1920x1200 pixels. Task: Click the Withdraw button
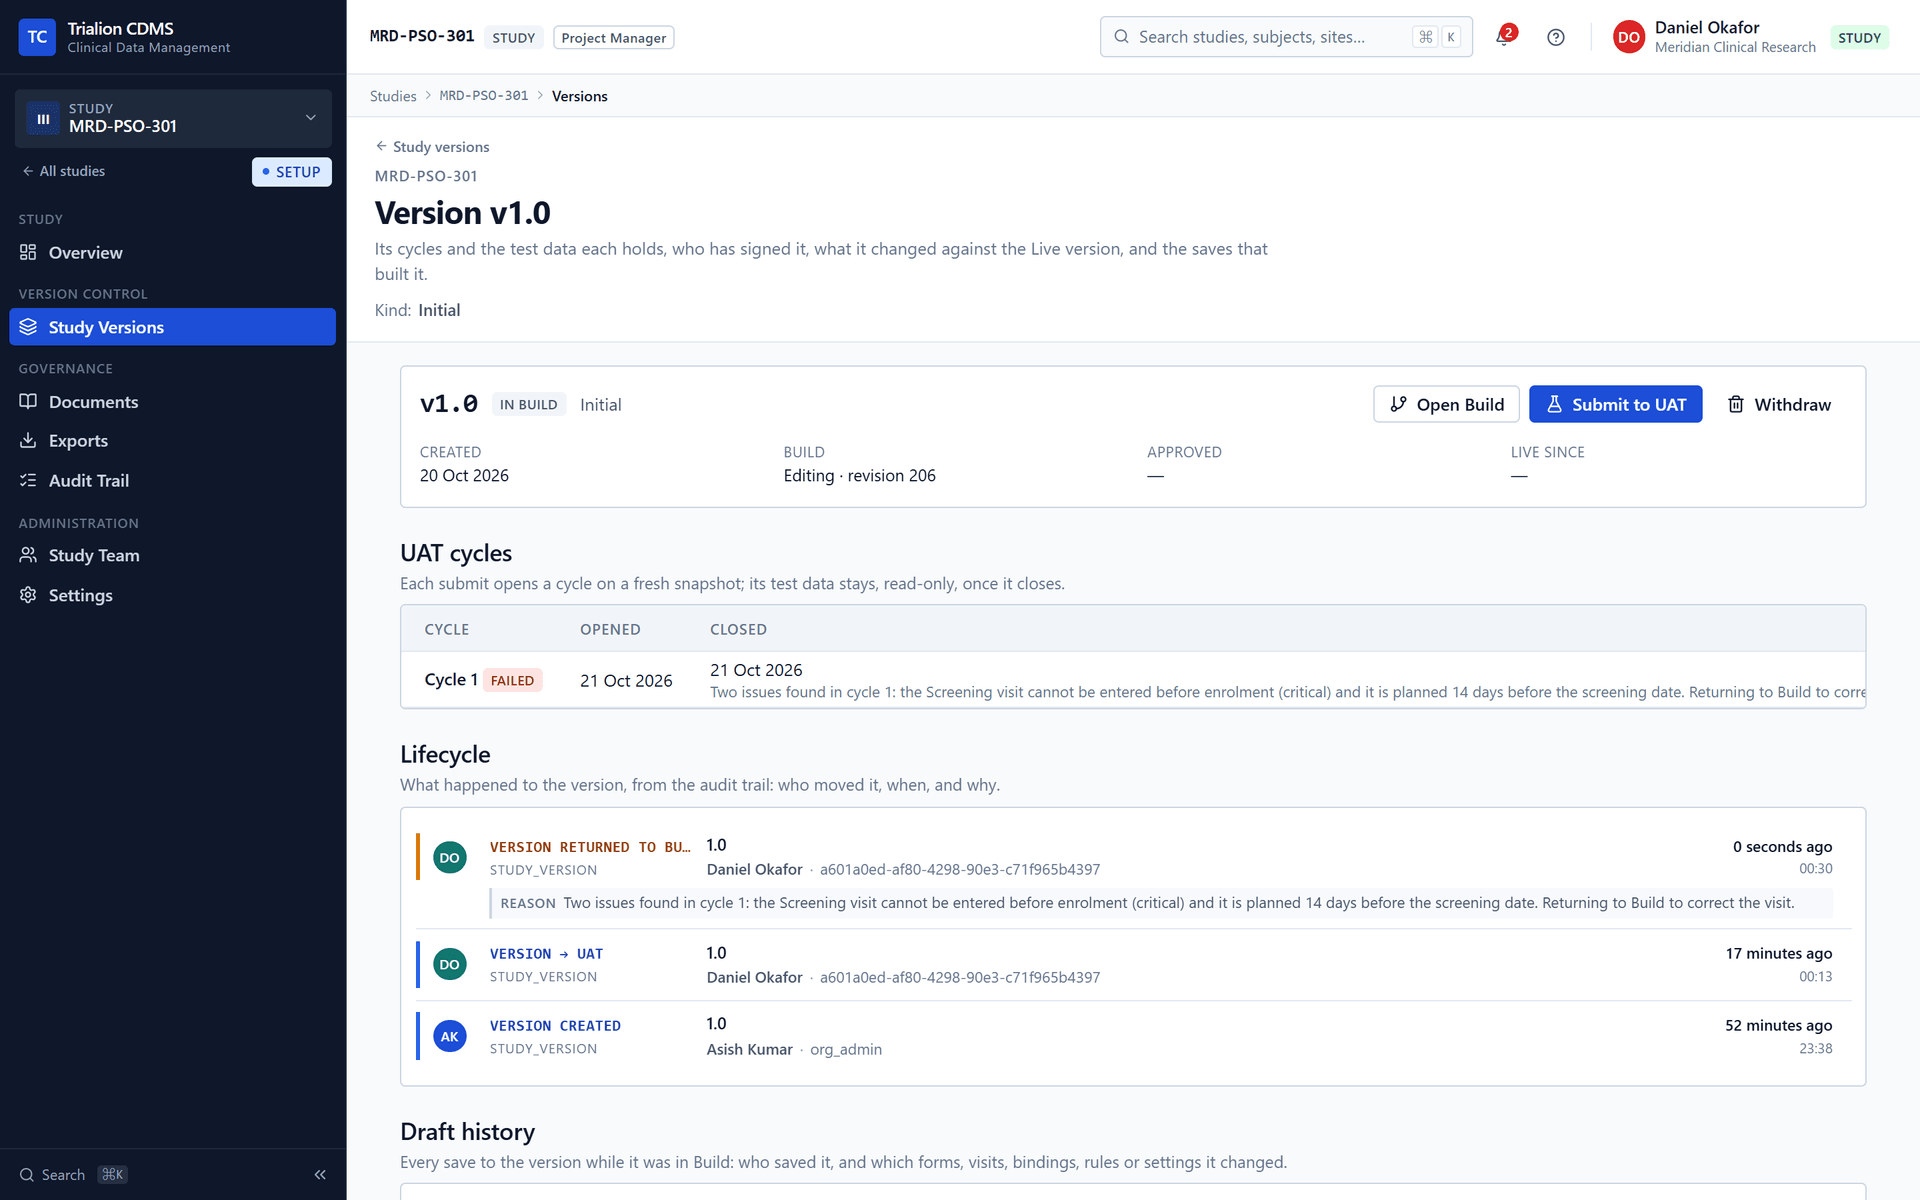(x=1779, y=404)
